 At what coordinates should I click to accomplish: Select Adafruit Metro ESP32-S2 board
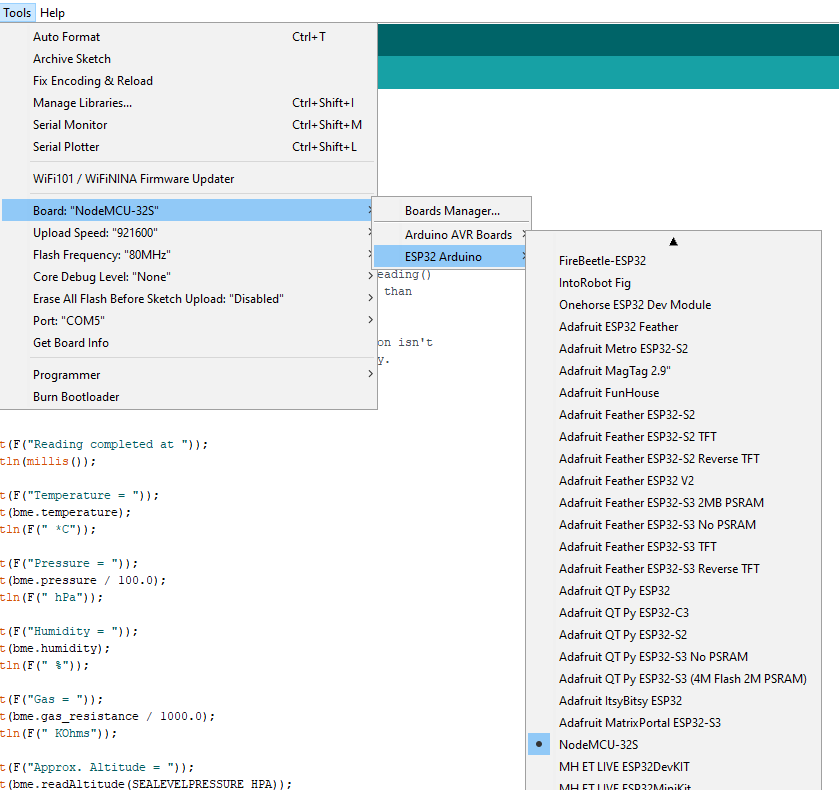coord(674,348)
